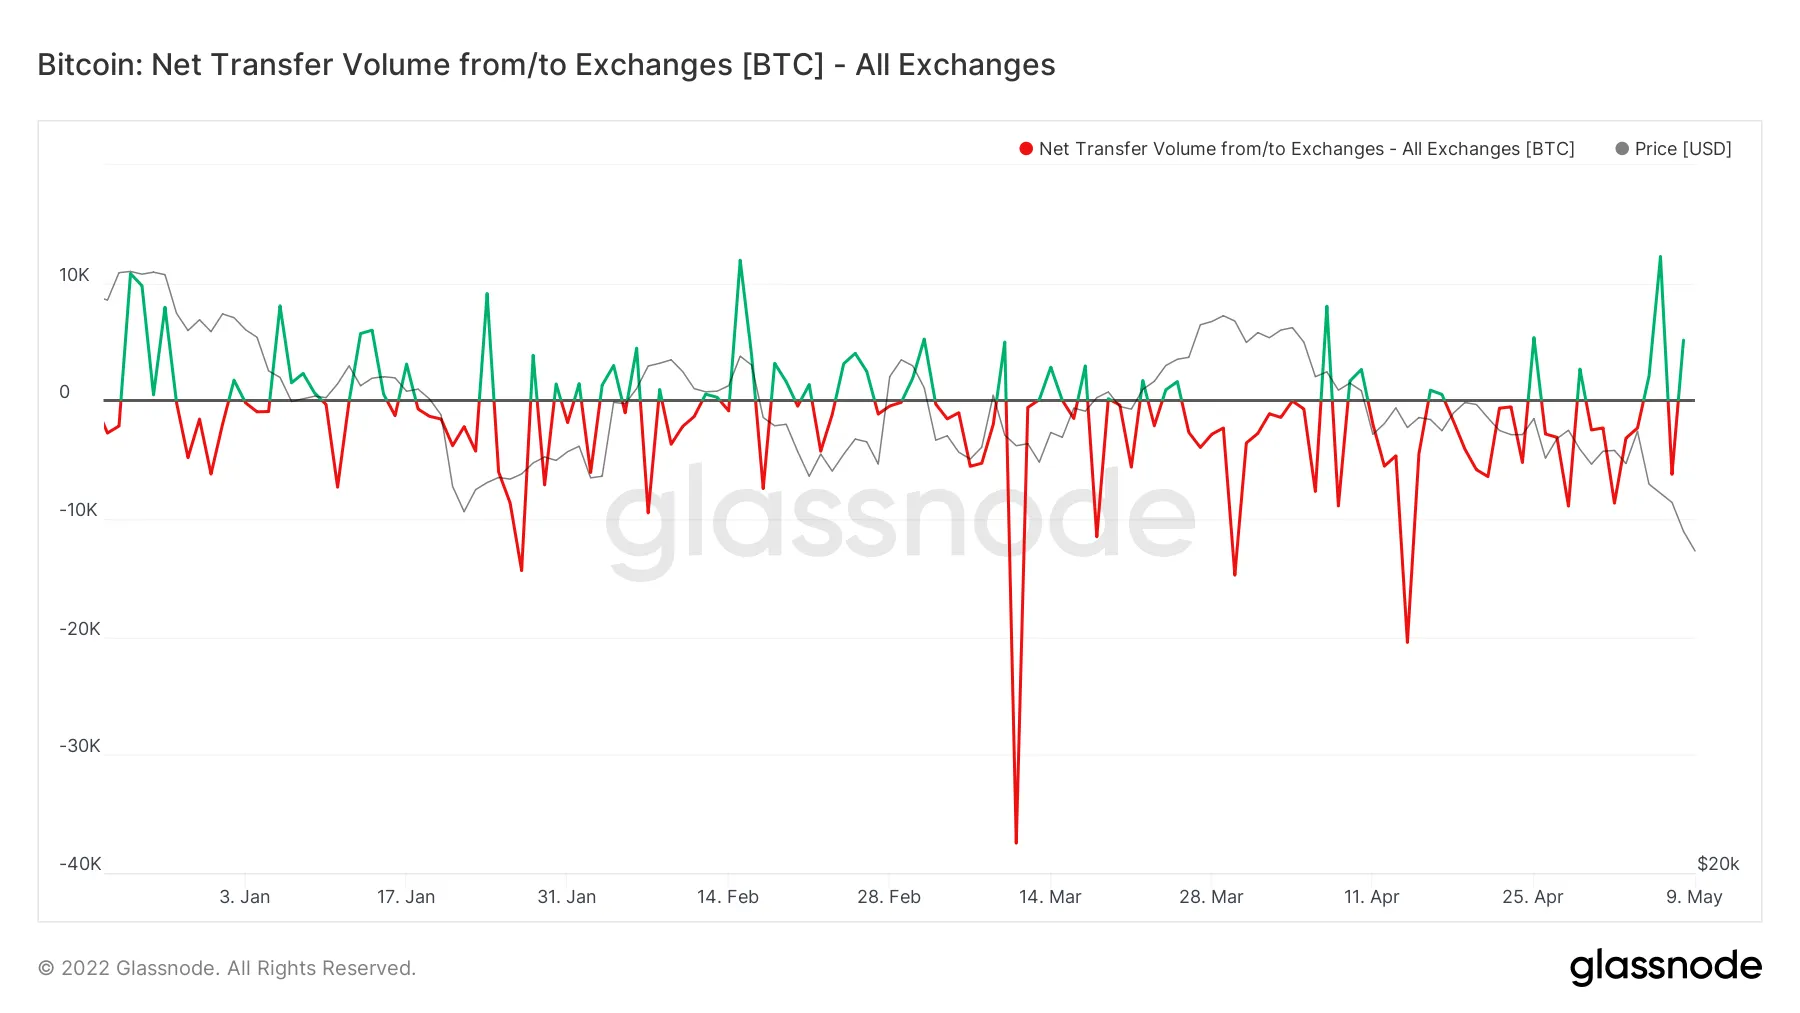Select the 14. Mar date label
This screenshot has width=1800, height=1013.
(x=1050, y=897)
